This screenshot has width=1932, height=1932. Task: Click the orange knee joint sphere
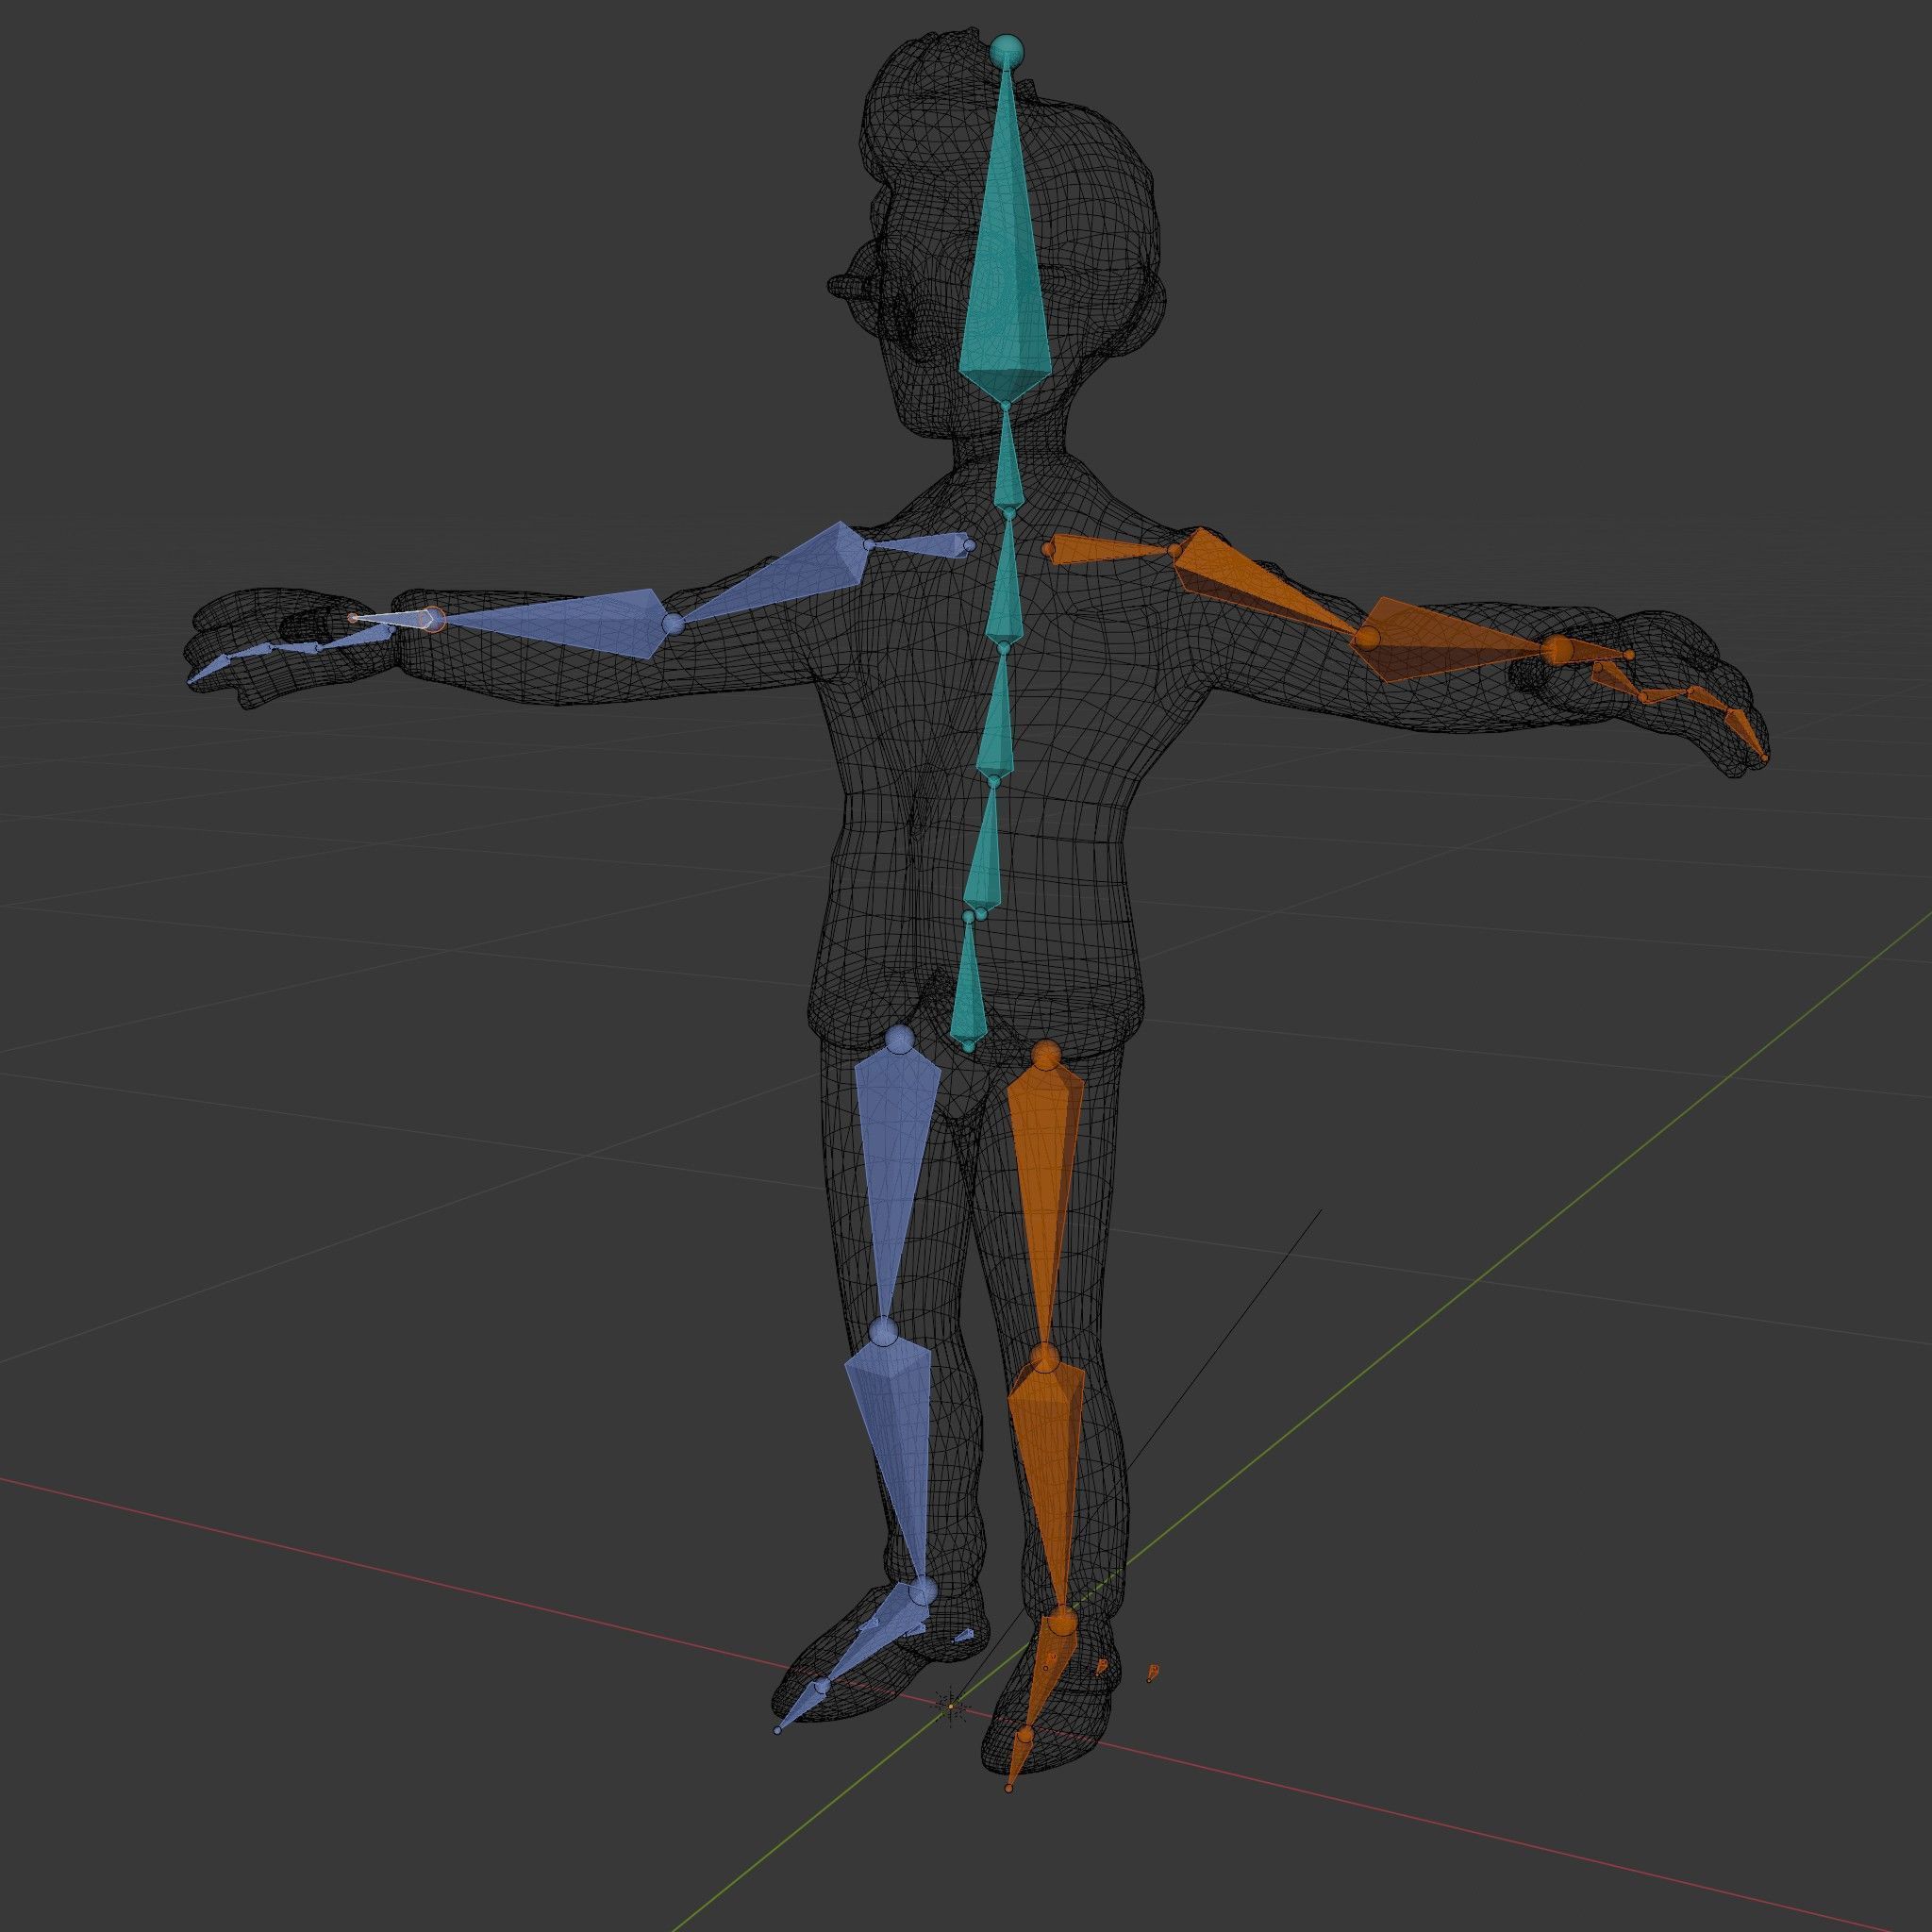1044,1357
